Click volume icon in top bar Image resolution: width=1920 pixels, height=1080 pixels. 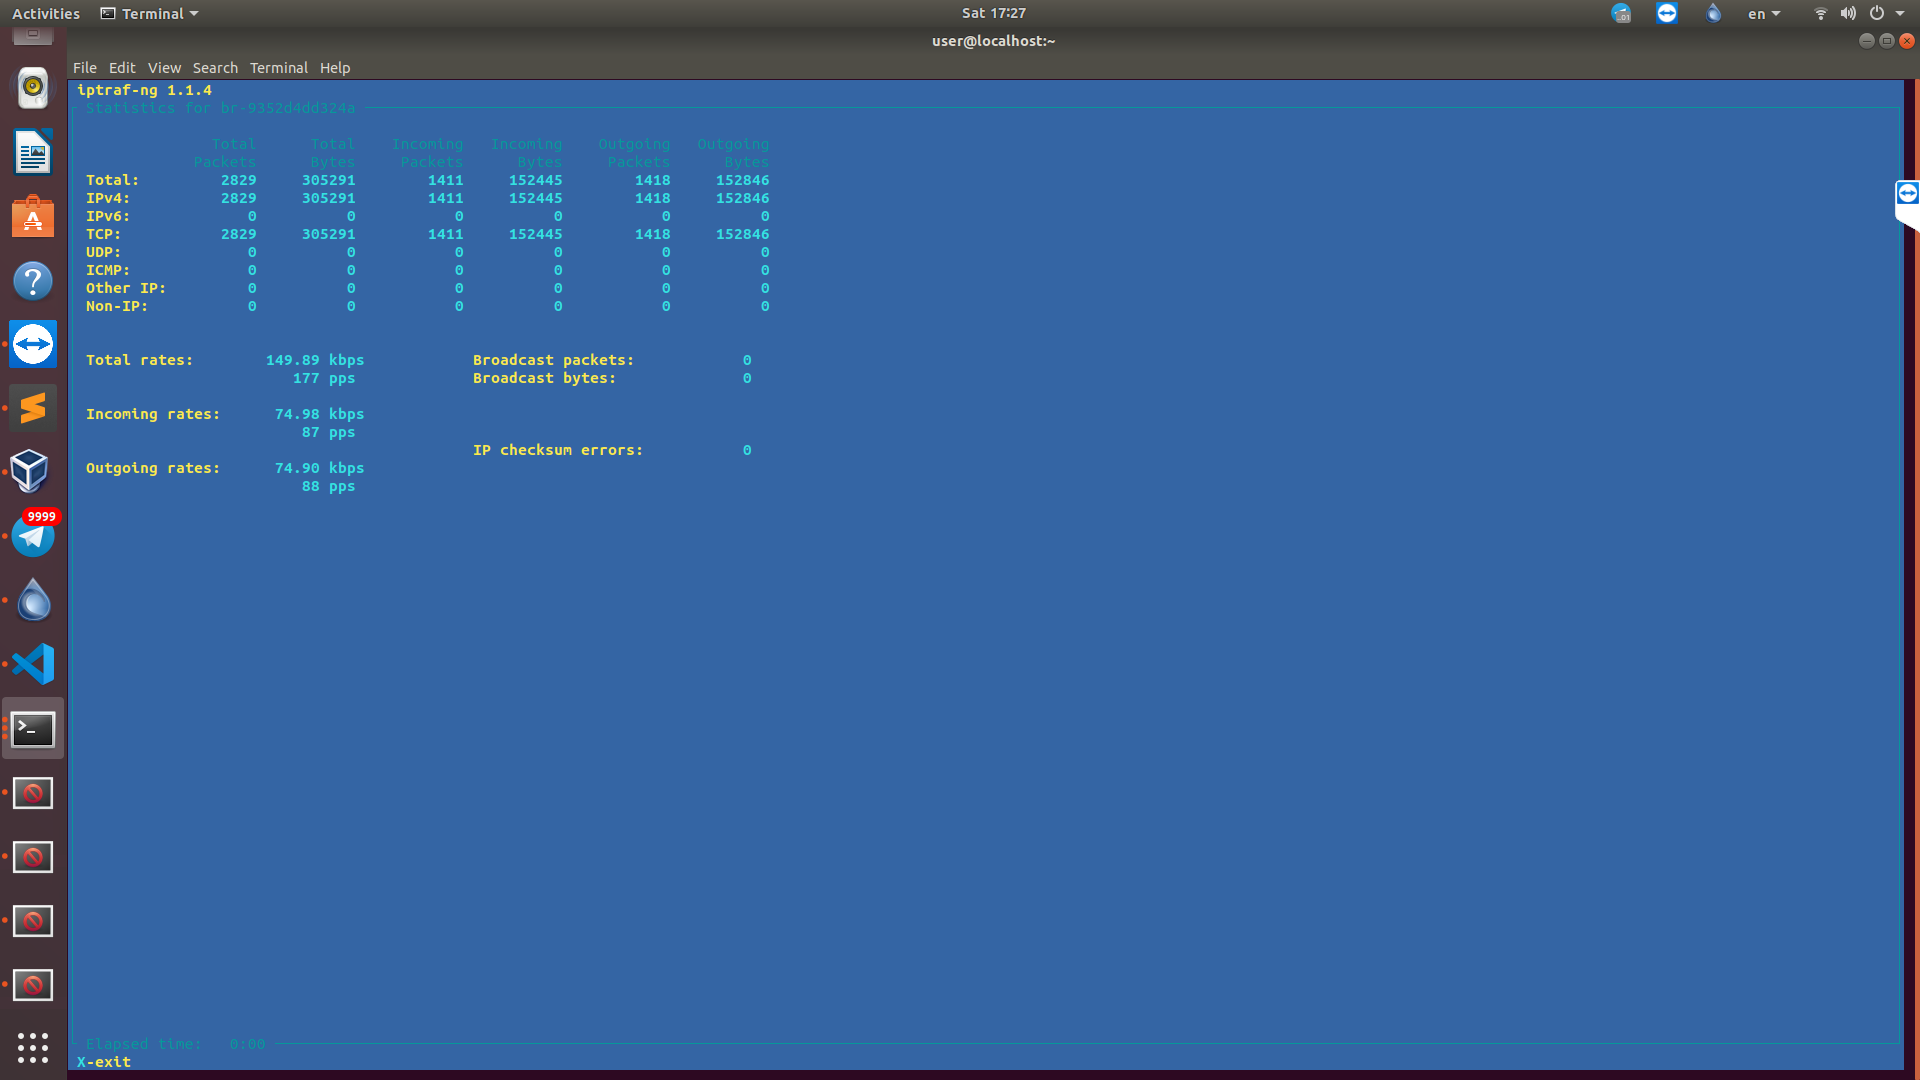1848,14
